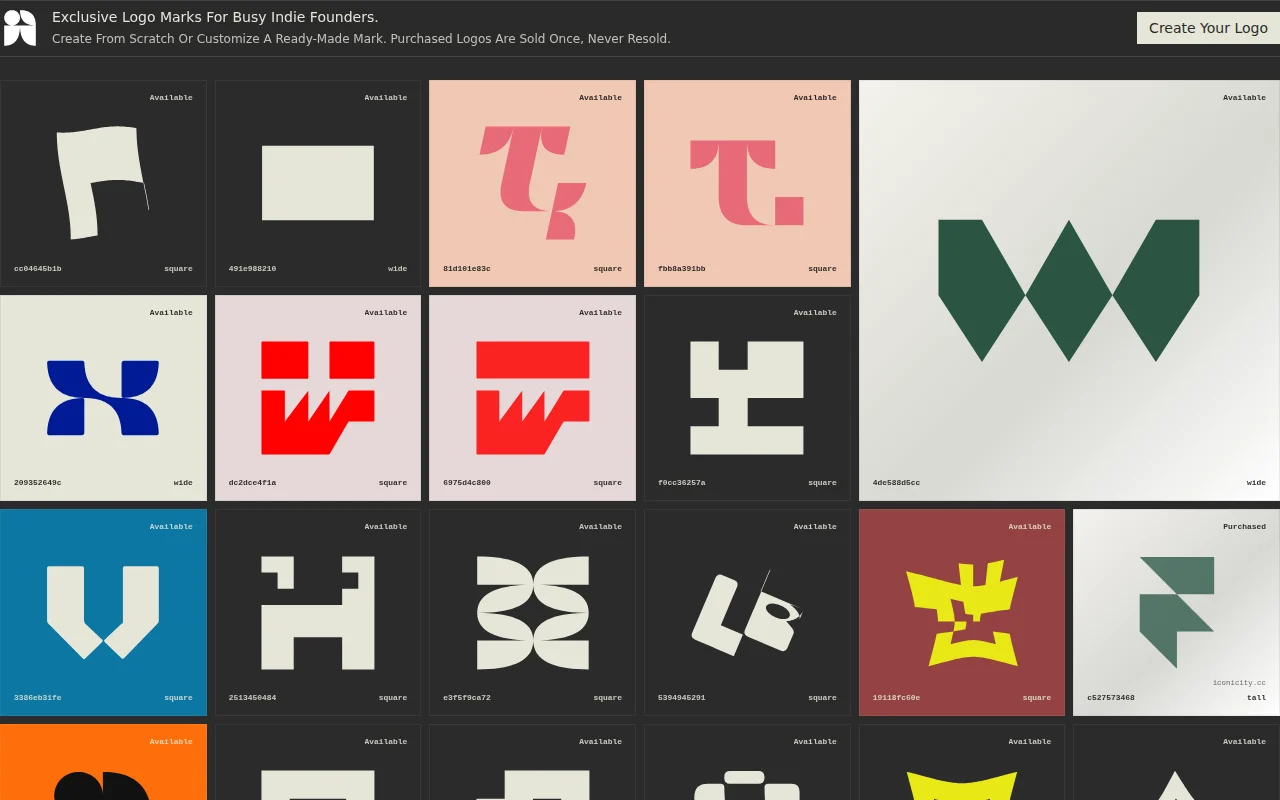Click logo ID 2513450484
The height and width of the screenshot is (800, 1280).
point(252,698)
